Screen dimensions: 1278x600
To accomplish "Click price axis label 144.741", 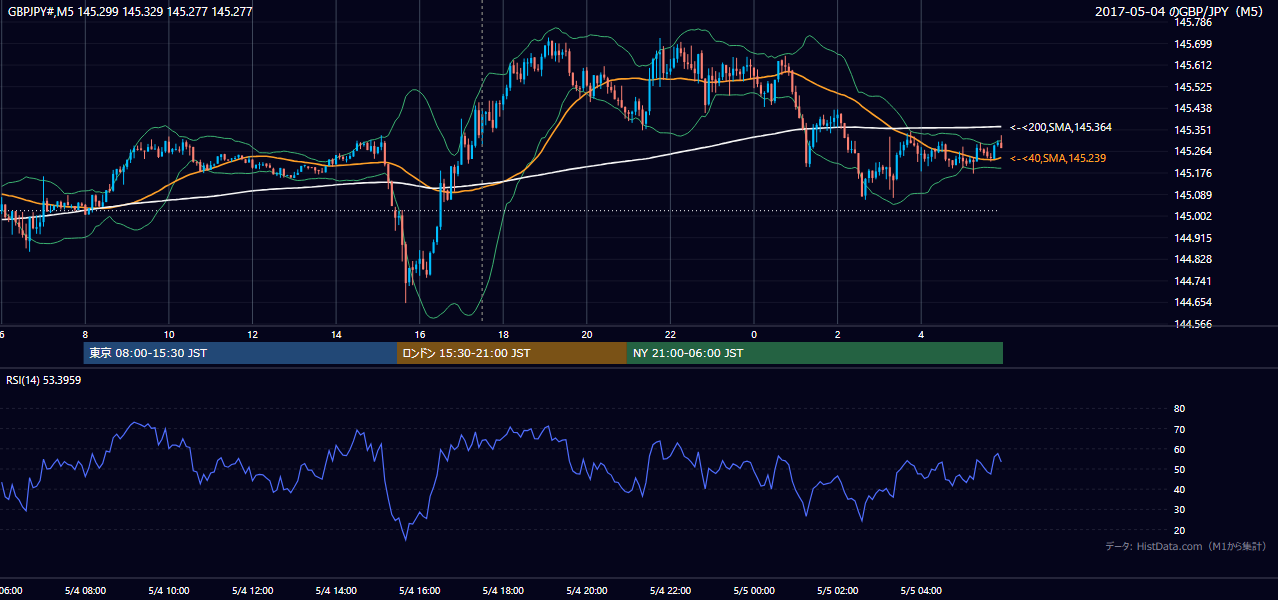I will pyautogui.click(x=1192, y=281).
